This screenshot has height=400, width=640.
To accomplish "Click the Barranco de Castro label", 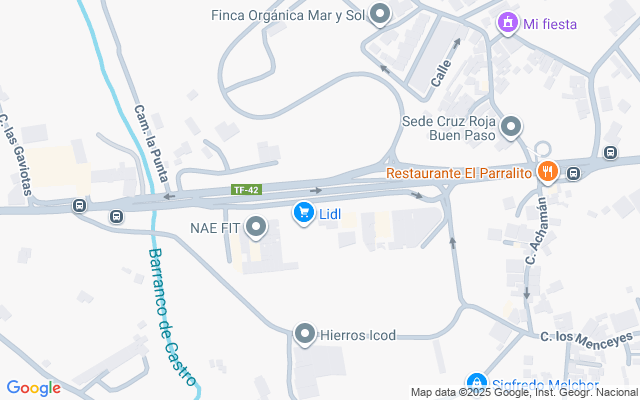I will [171, 317].
